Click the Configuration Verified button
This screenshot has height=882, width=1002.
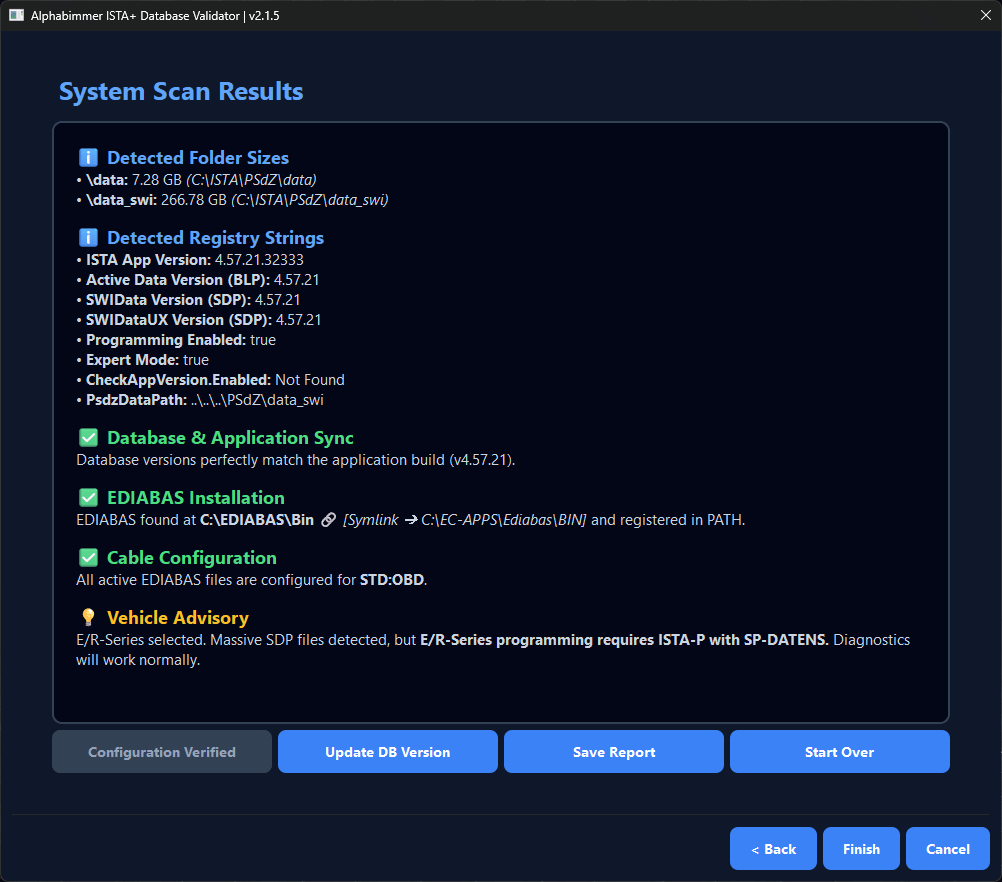pos(162,752)
